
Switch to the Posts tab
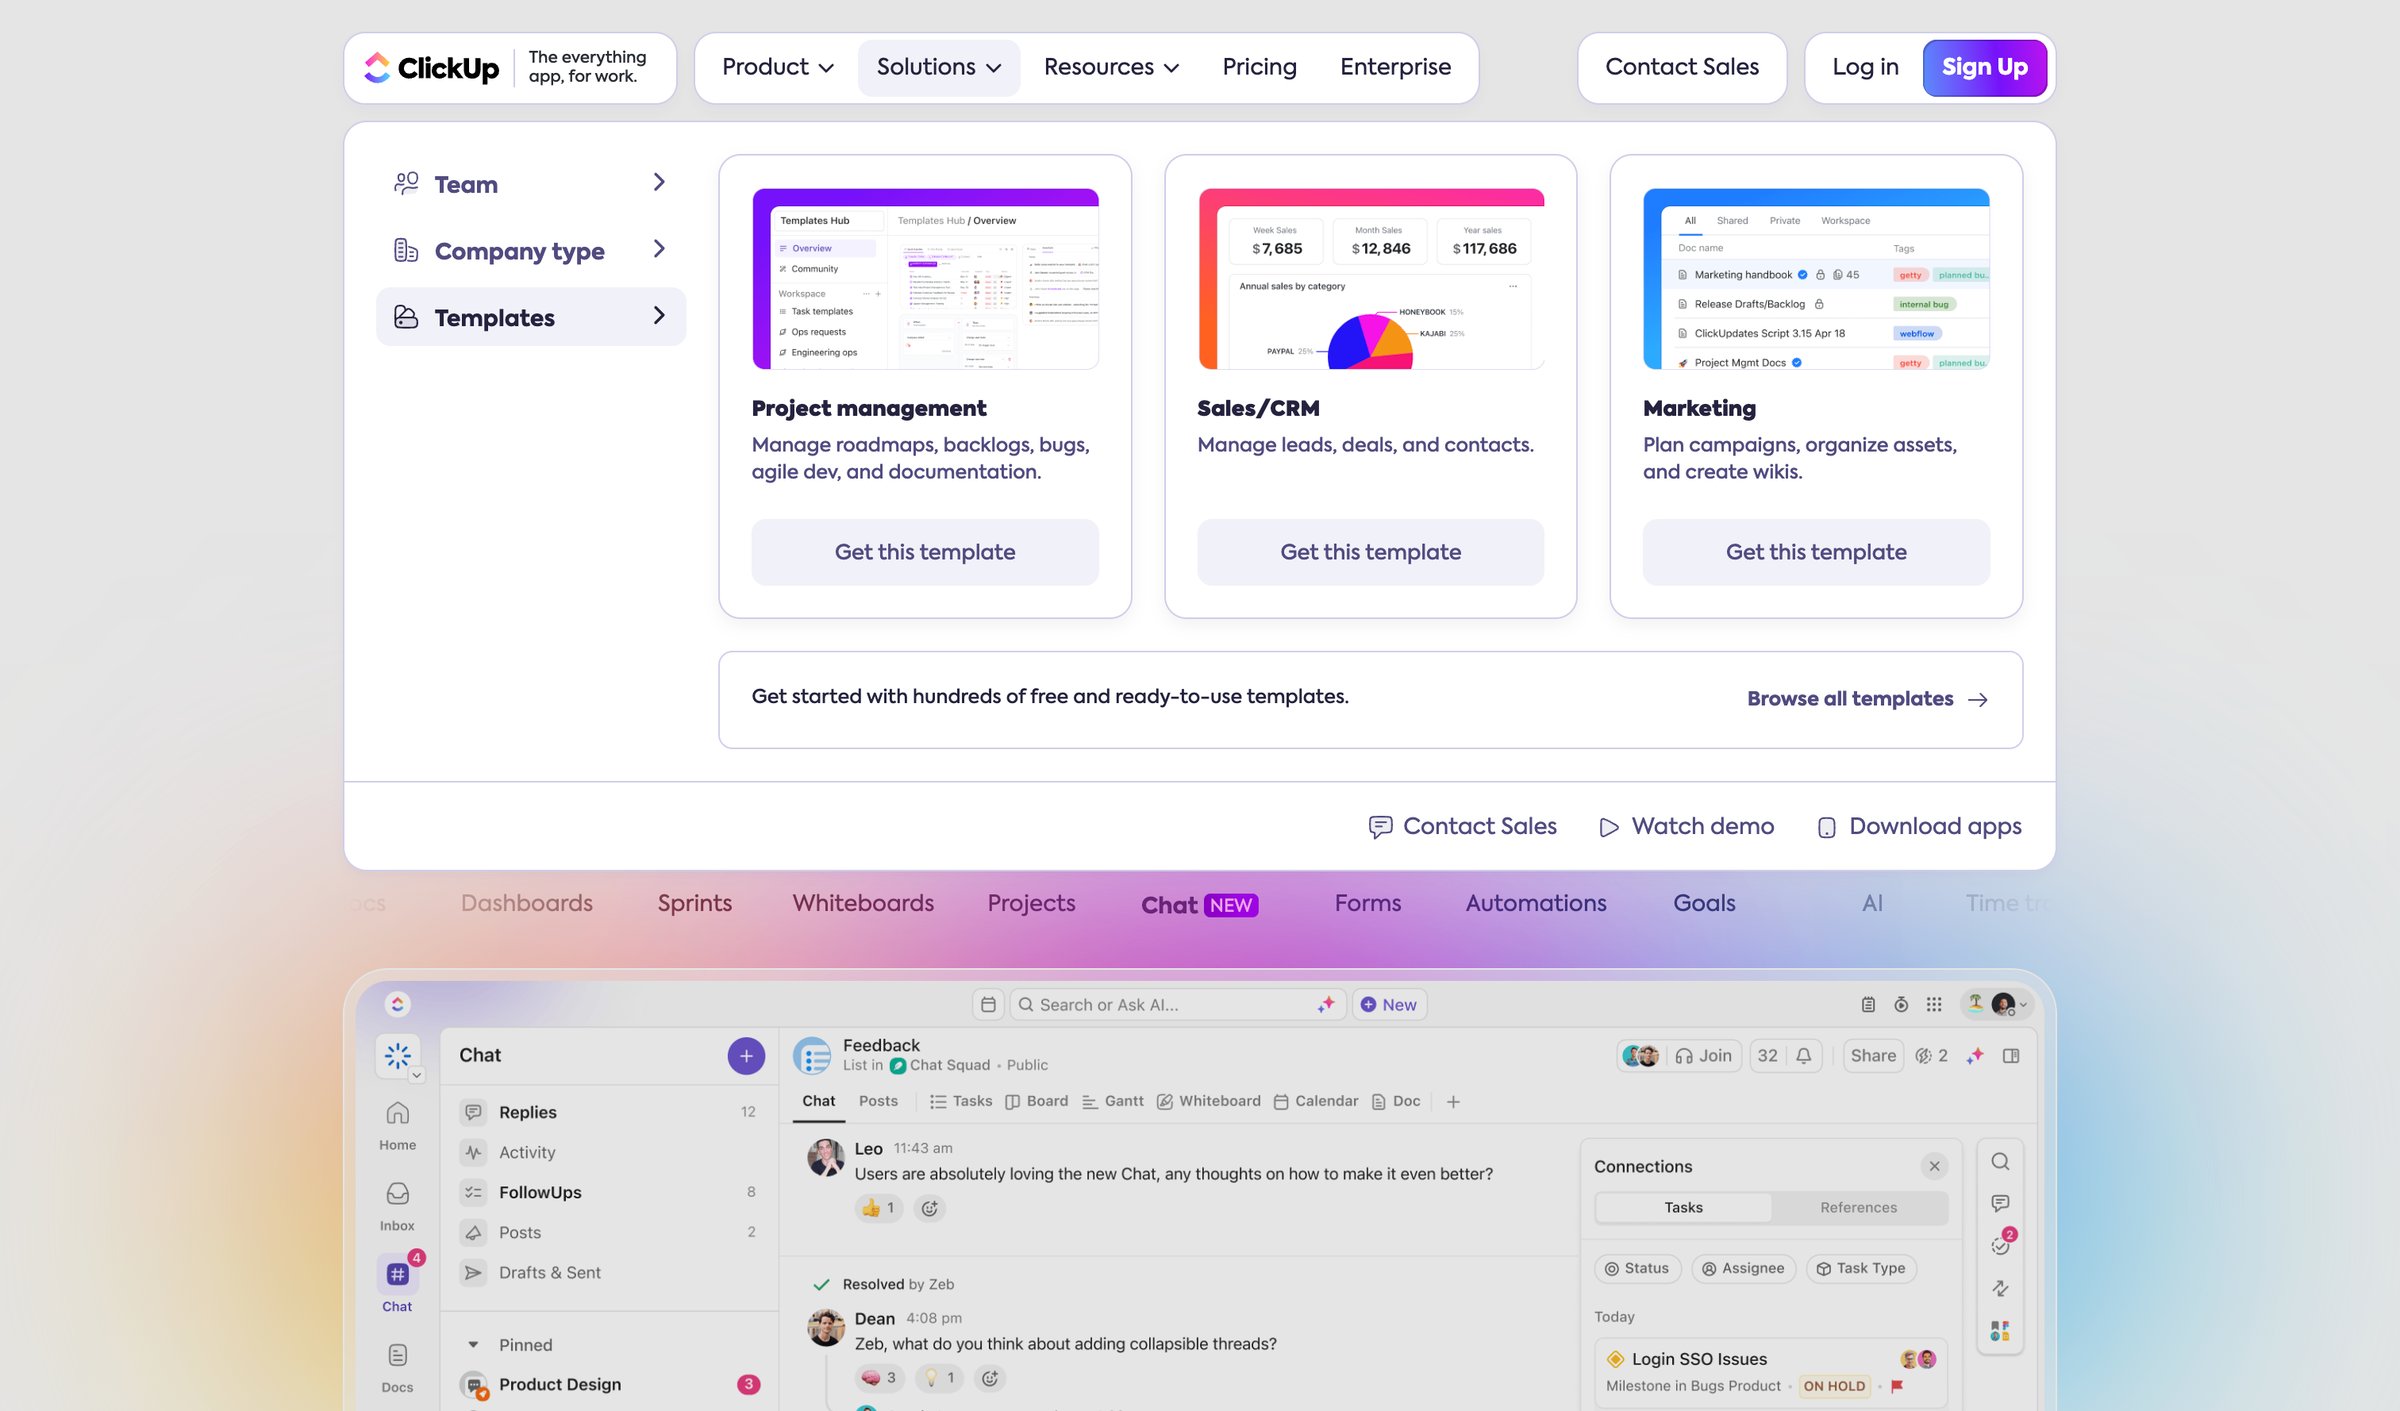click(x=878, y=1101)
